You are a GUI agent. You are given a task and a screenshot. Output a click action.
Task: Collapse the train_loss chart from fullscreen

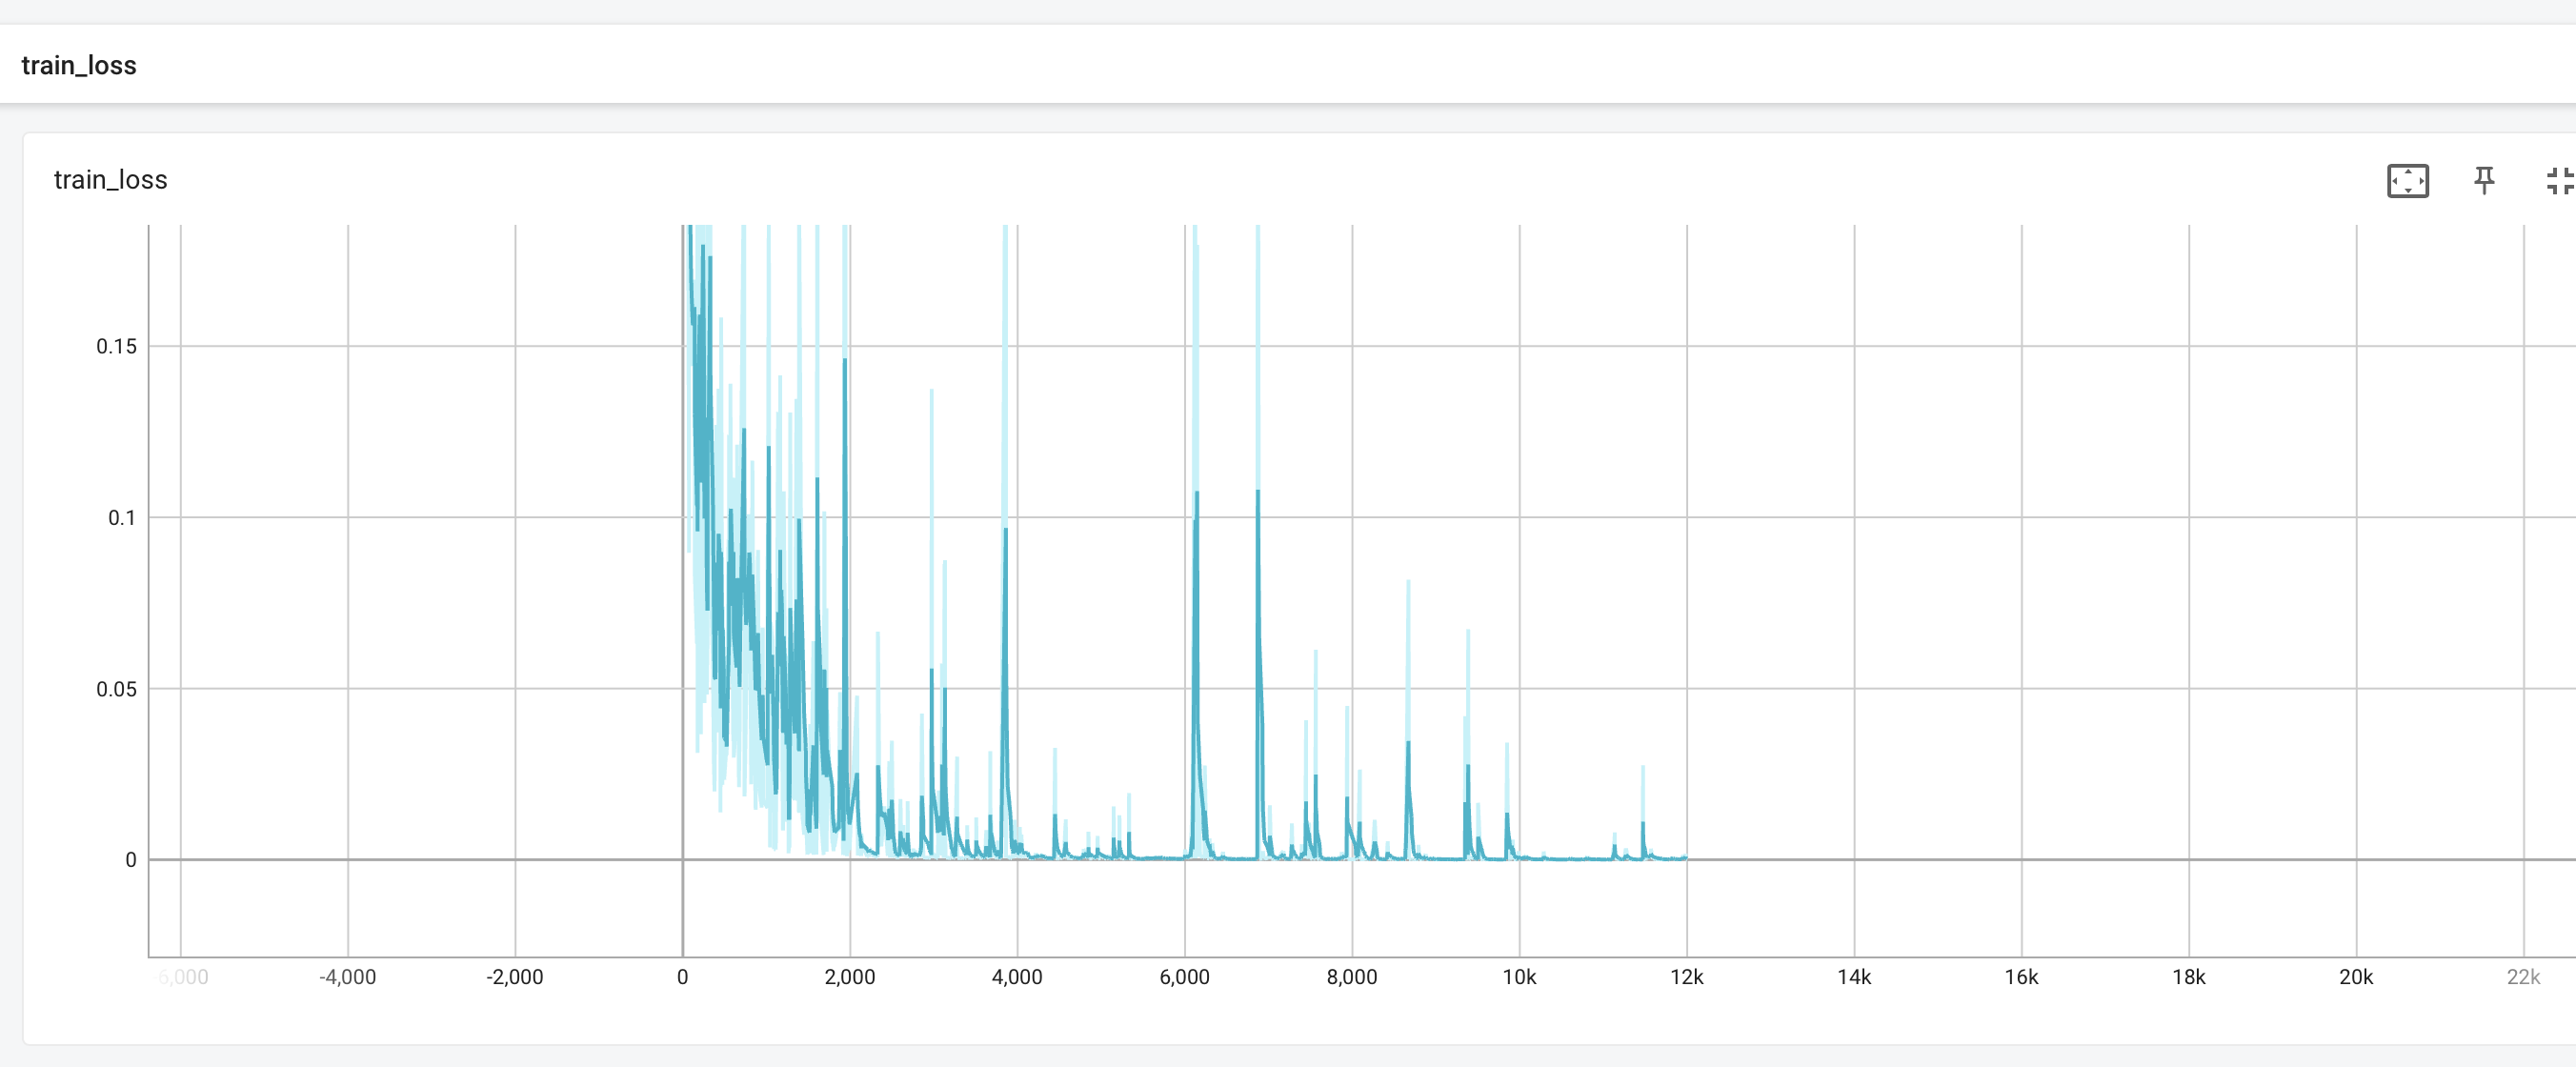pos(2559,181)
